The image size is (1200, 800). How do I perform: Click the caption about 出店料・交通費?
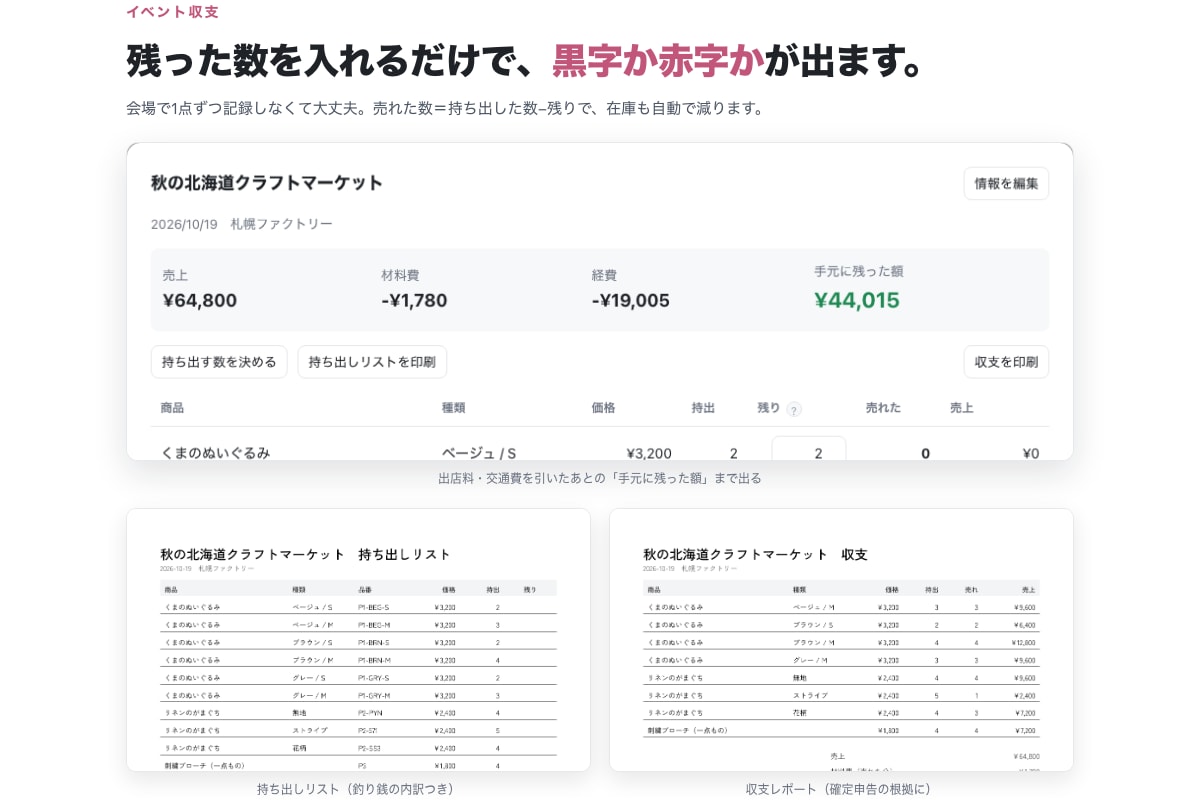(x=600, y=478)
